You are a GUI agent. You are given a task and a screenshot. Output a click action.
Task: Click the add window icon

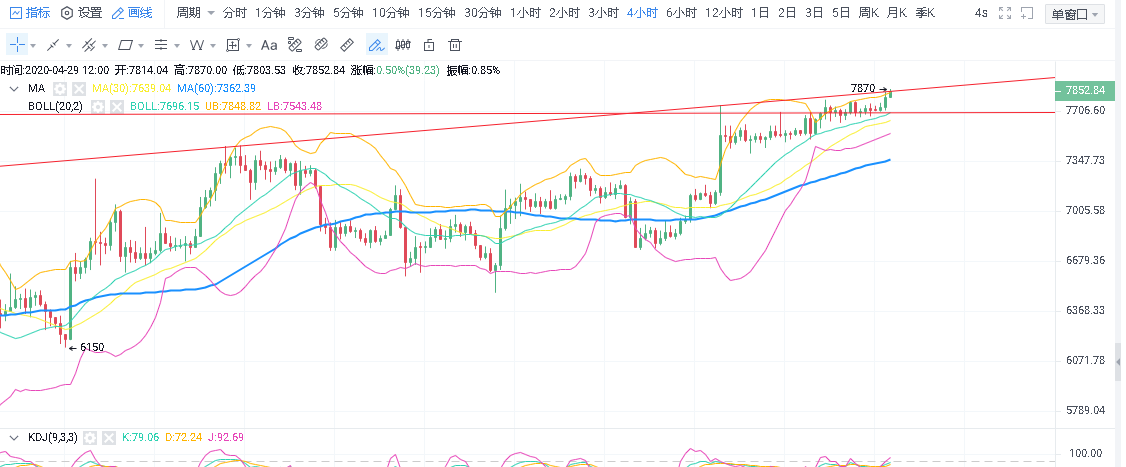point(1027,13)
